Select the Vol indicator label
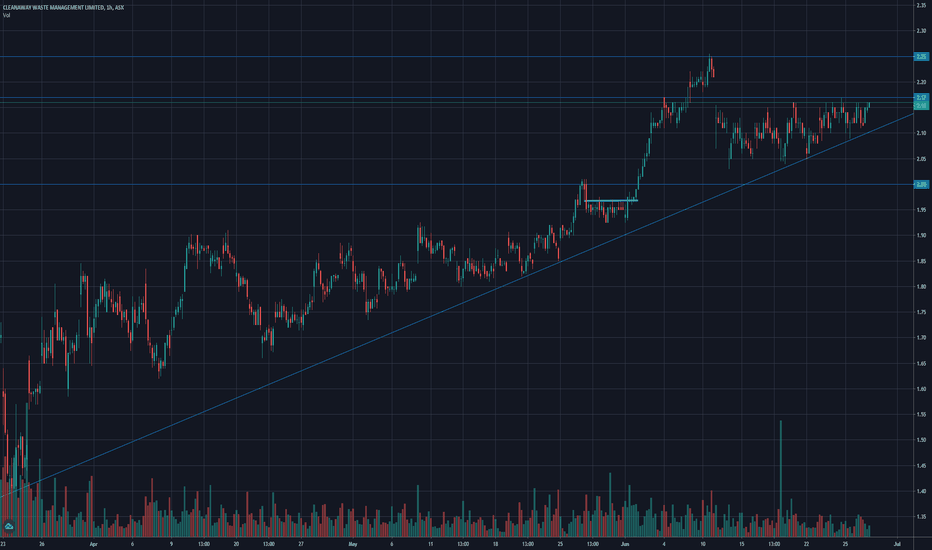The image size is (932, 550). (x=7, y=15)
